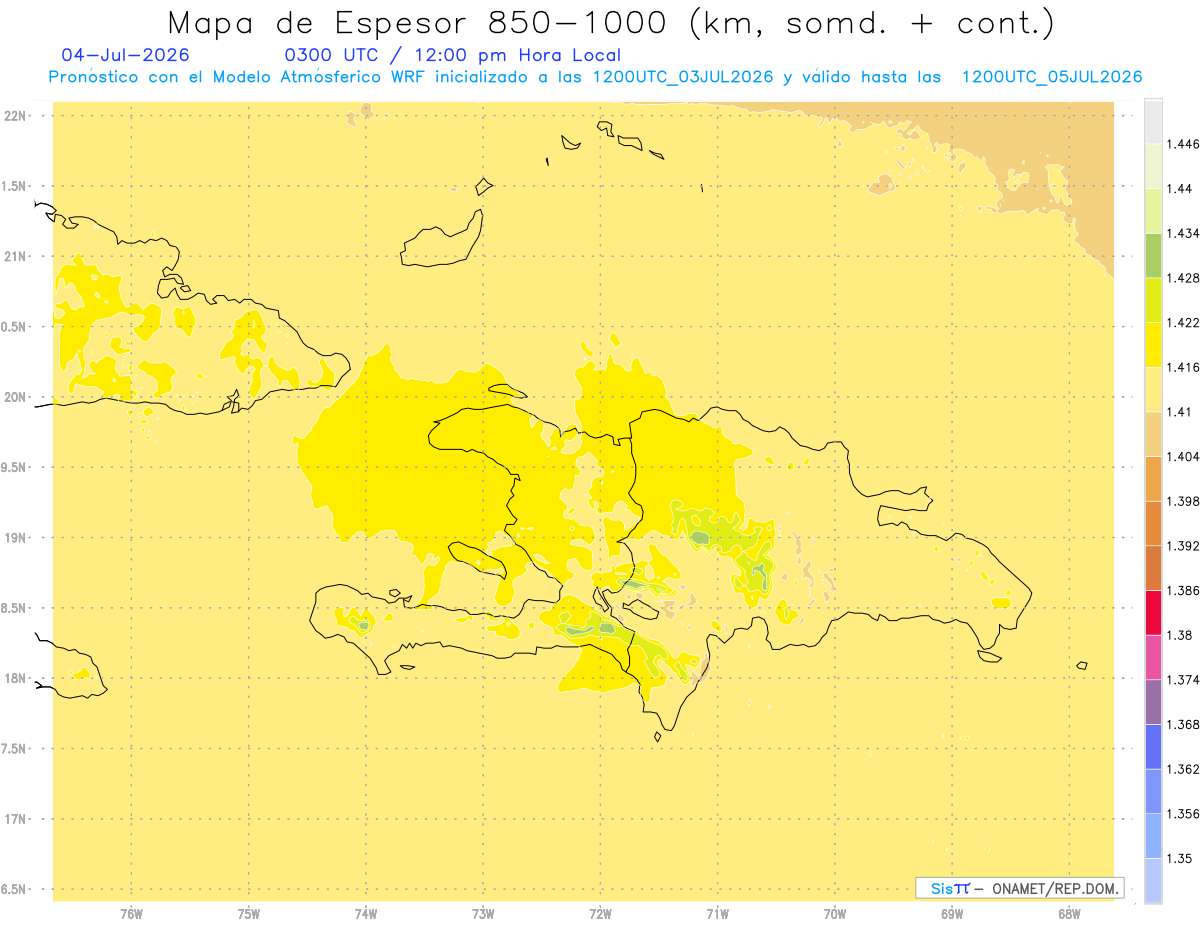
Task: Select the pink legend swatch between 1.374 and 1.38
Action: click(x=1153, y=657)
